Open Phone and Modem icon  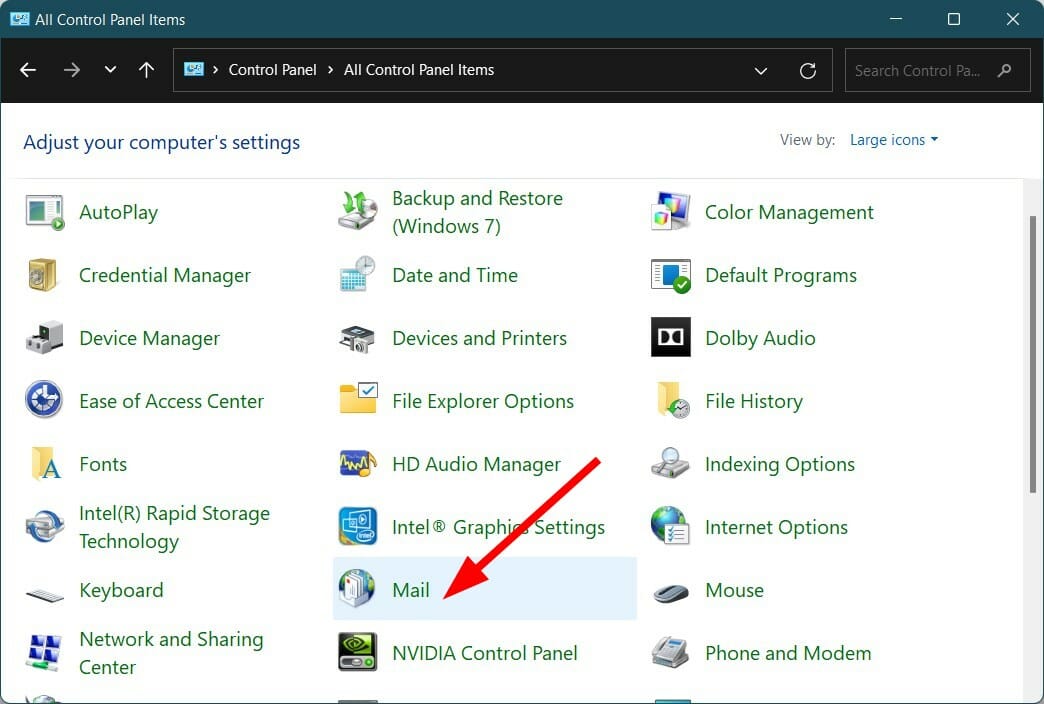[670, 652]
